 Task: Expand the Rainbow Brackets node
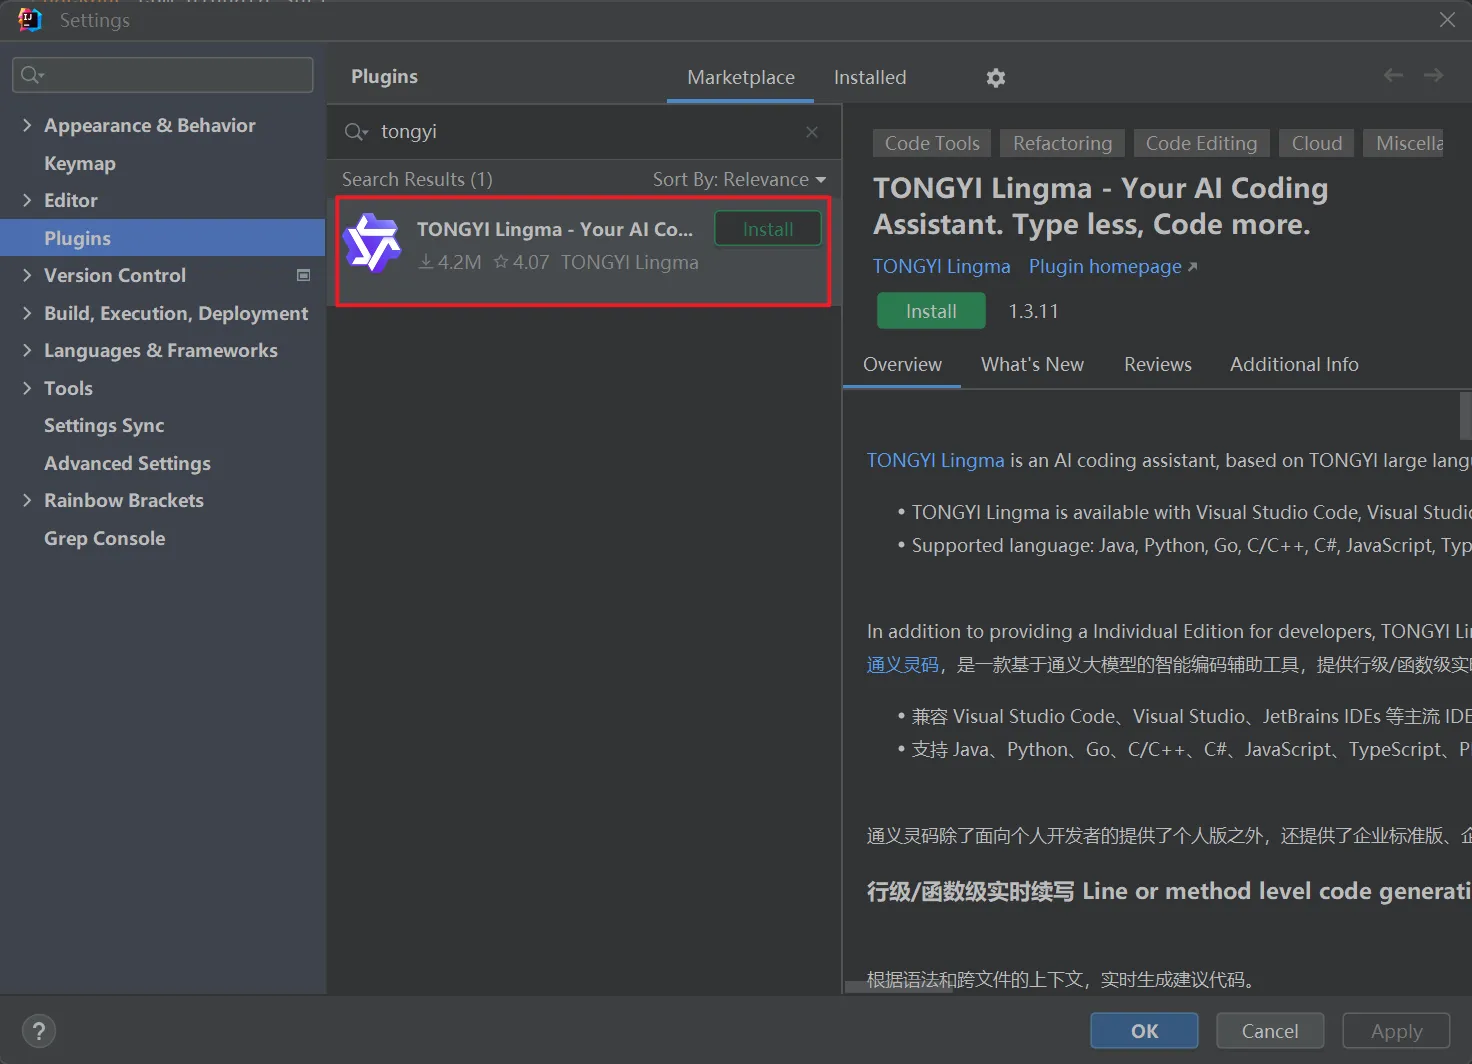pyautogui.click(x=27, y=500)
